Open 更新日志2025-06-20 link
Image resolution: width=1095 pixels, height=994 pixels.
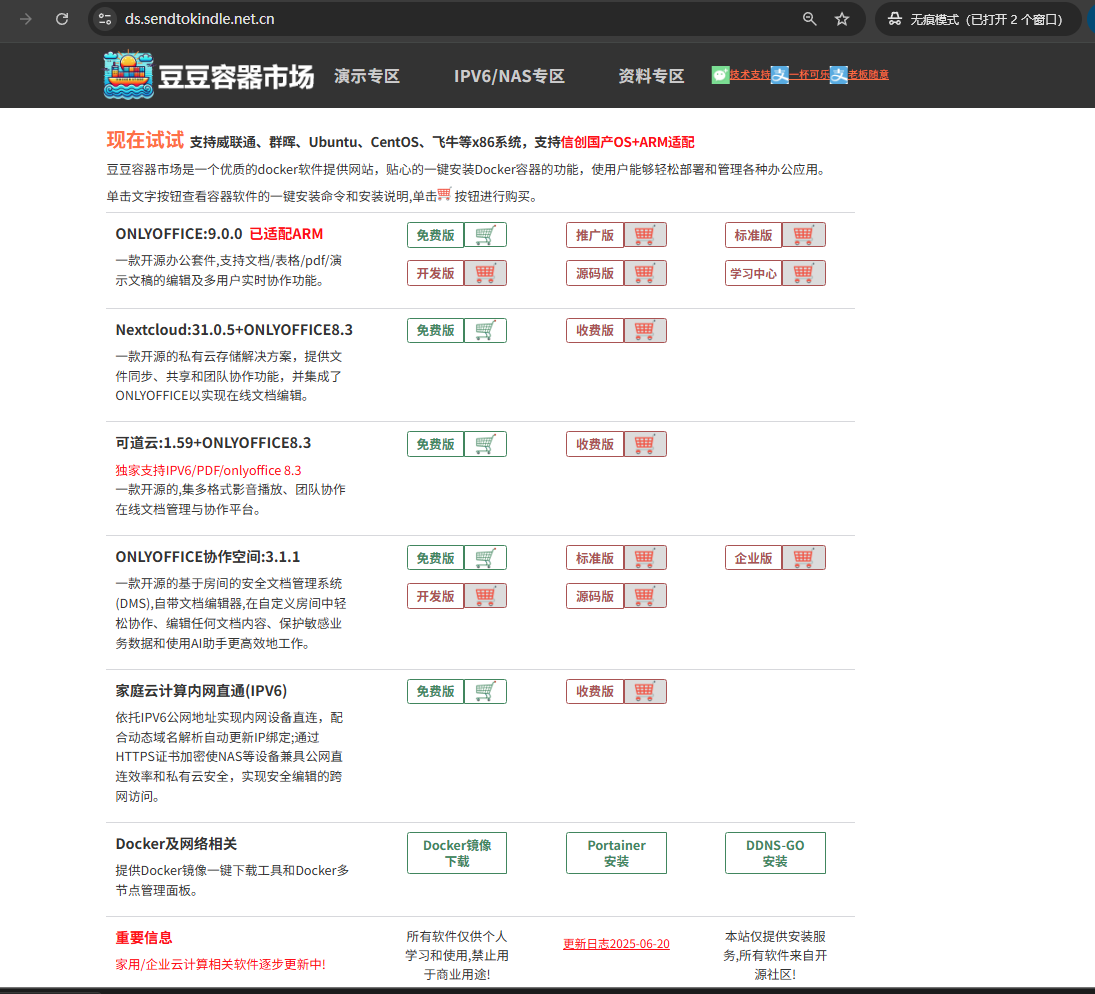point(616,944)
